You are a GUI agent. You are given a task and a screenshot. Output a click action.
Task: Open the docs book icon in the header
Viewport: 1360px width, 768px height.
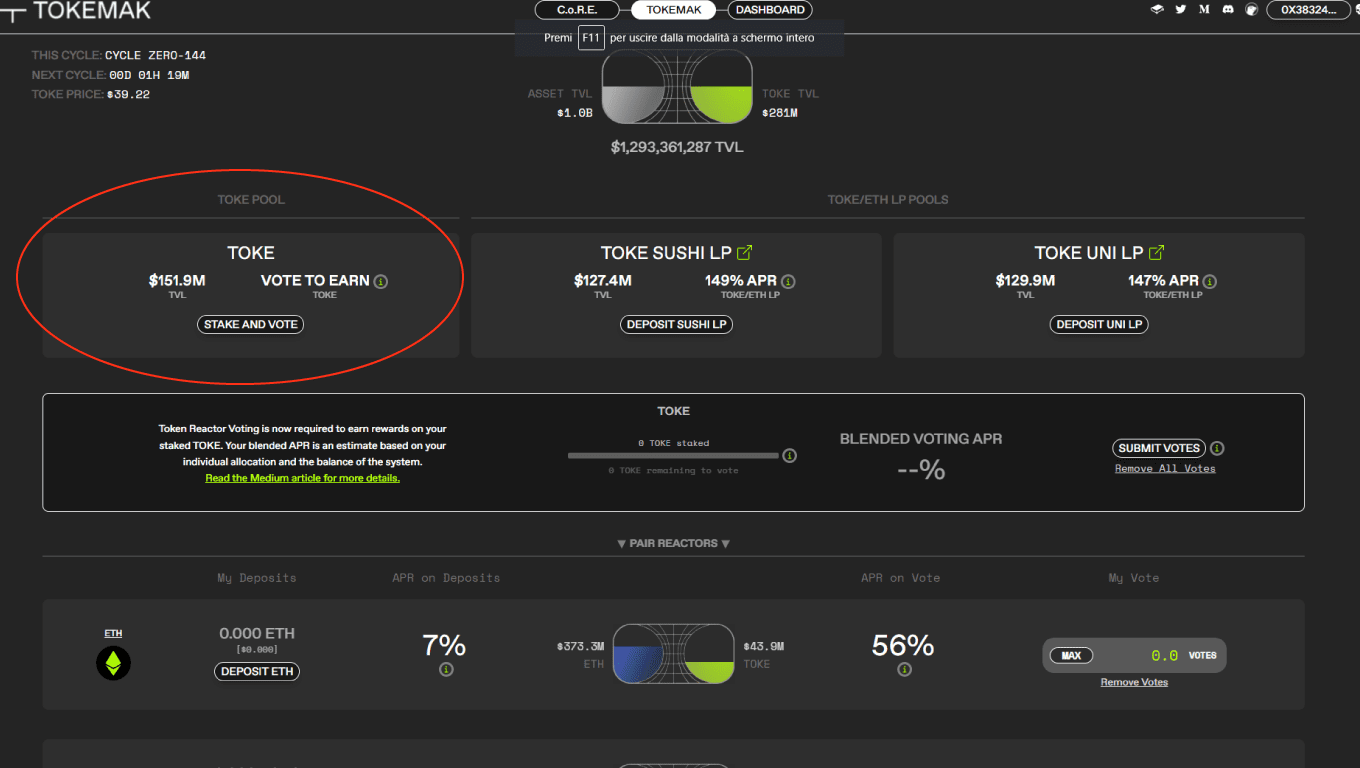click(x=1158, y=10)
